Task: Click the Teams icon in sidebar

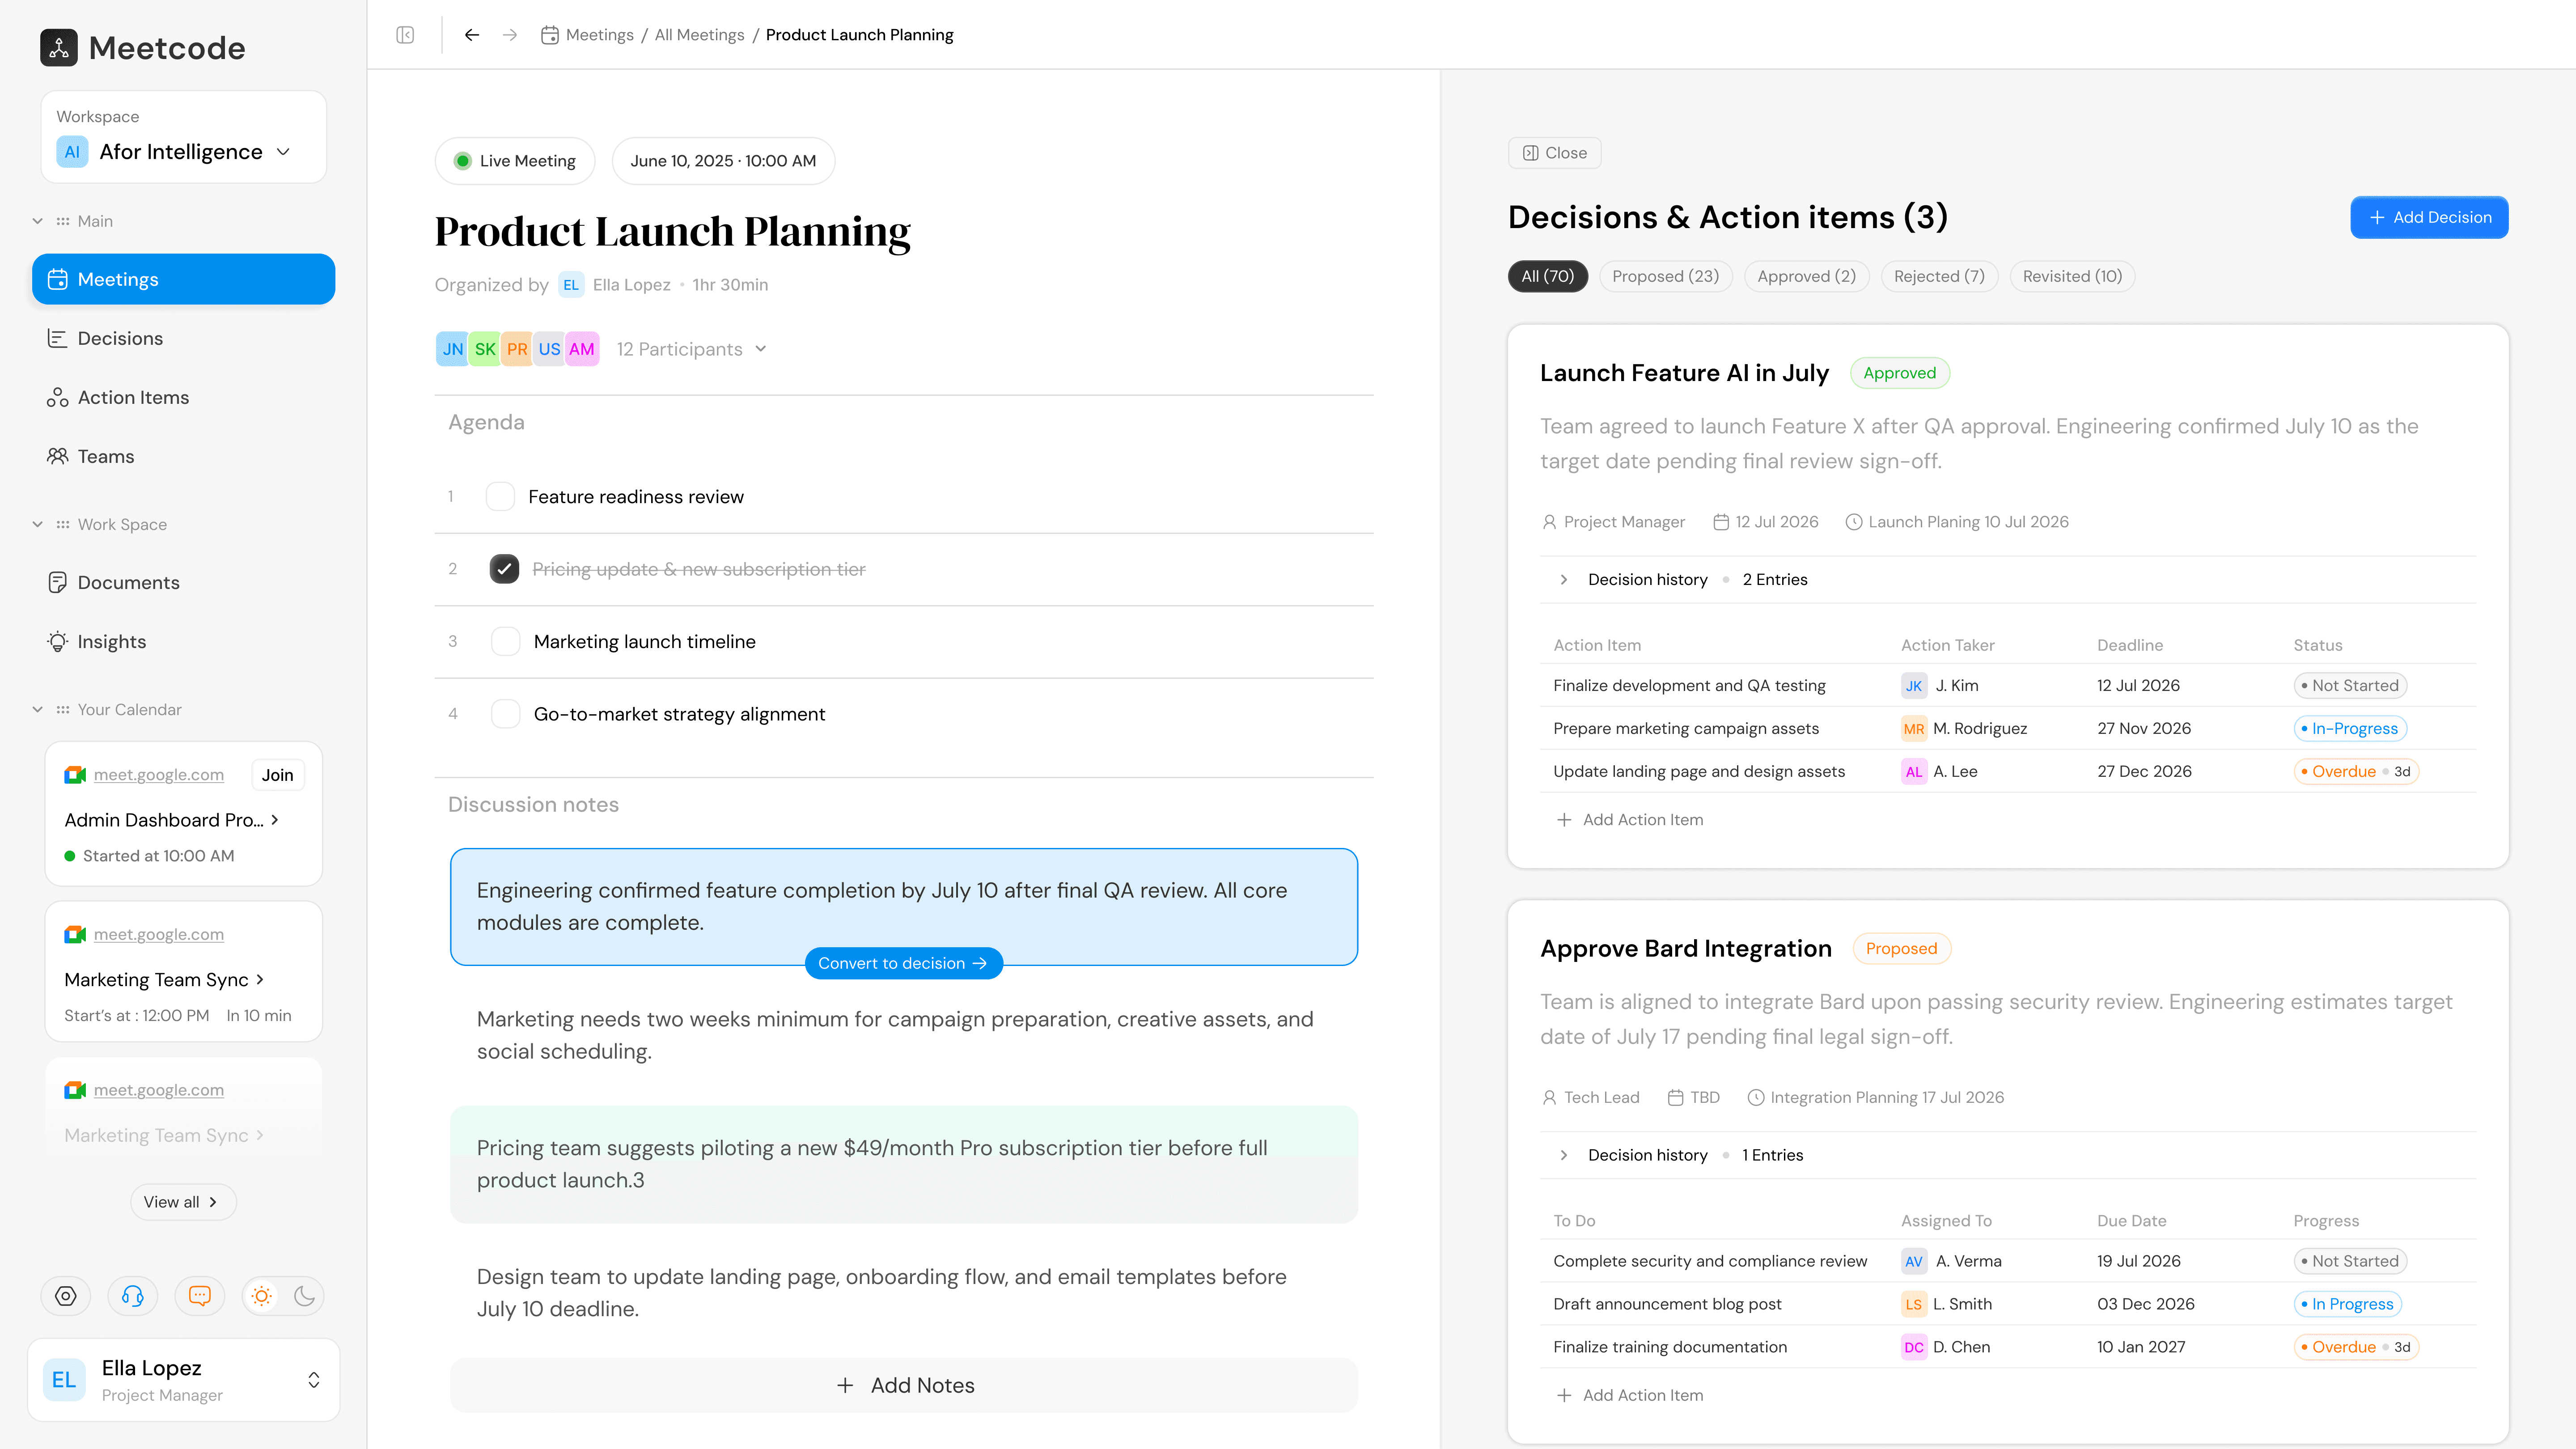Action: pos(58,456)
